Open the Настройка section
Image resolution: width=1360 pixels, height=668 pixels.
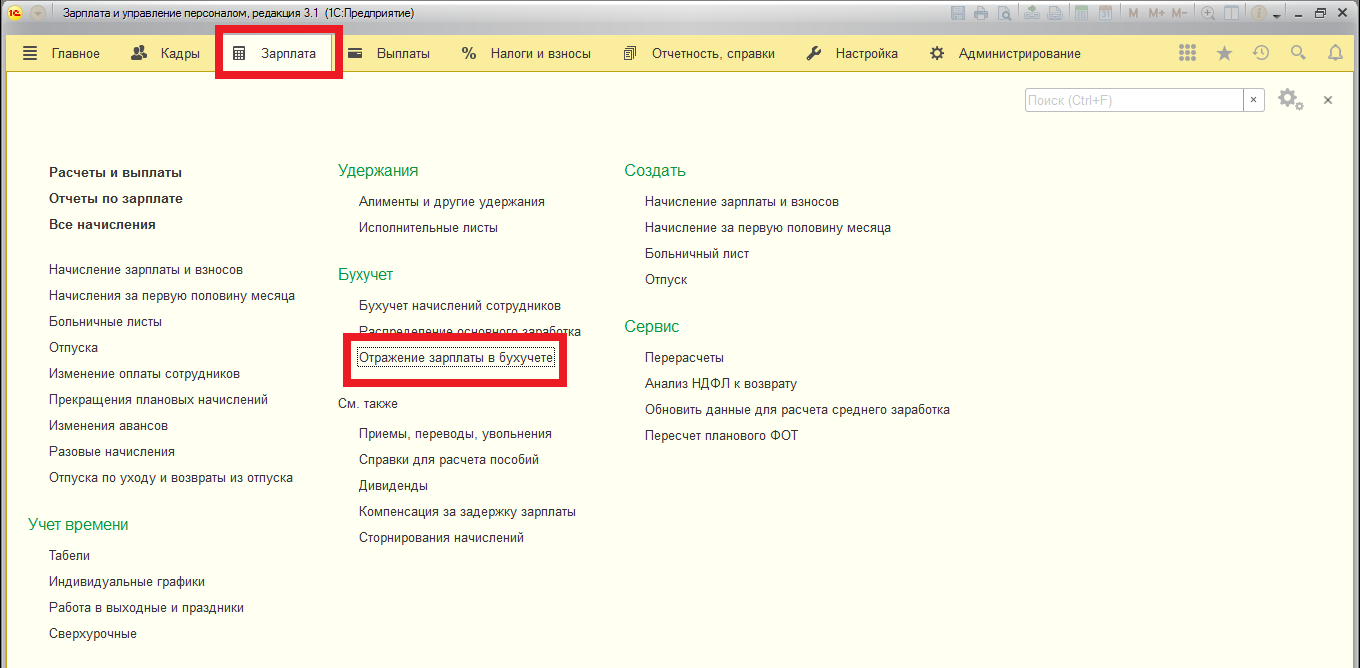pos(852,54)
